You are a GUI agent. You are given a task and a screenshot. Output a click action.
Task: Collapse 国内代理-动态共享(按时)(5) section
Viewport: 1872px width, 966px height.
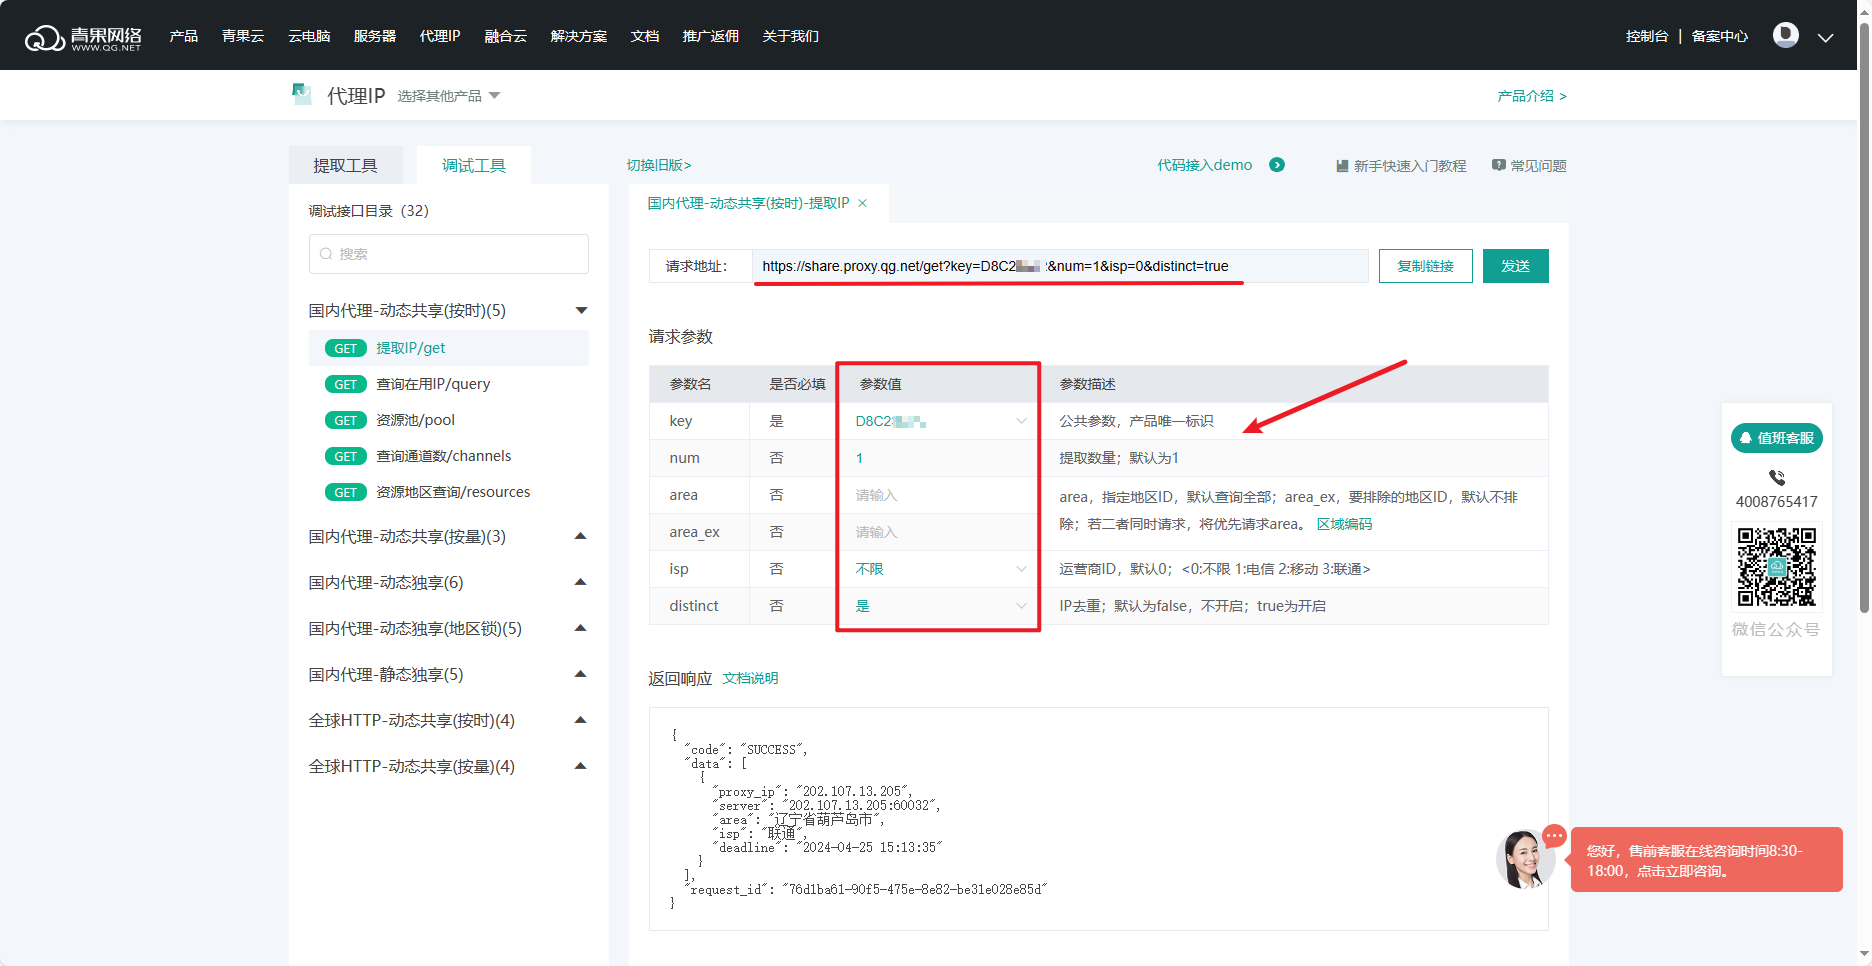(580, 311)
